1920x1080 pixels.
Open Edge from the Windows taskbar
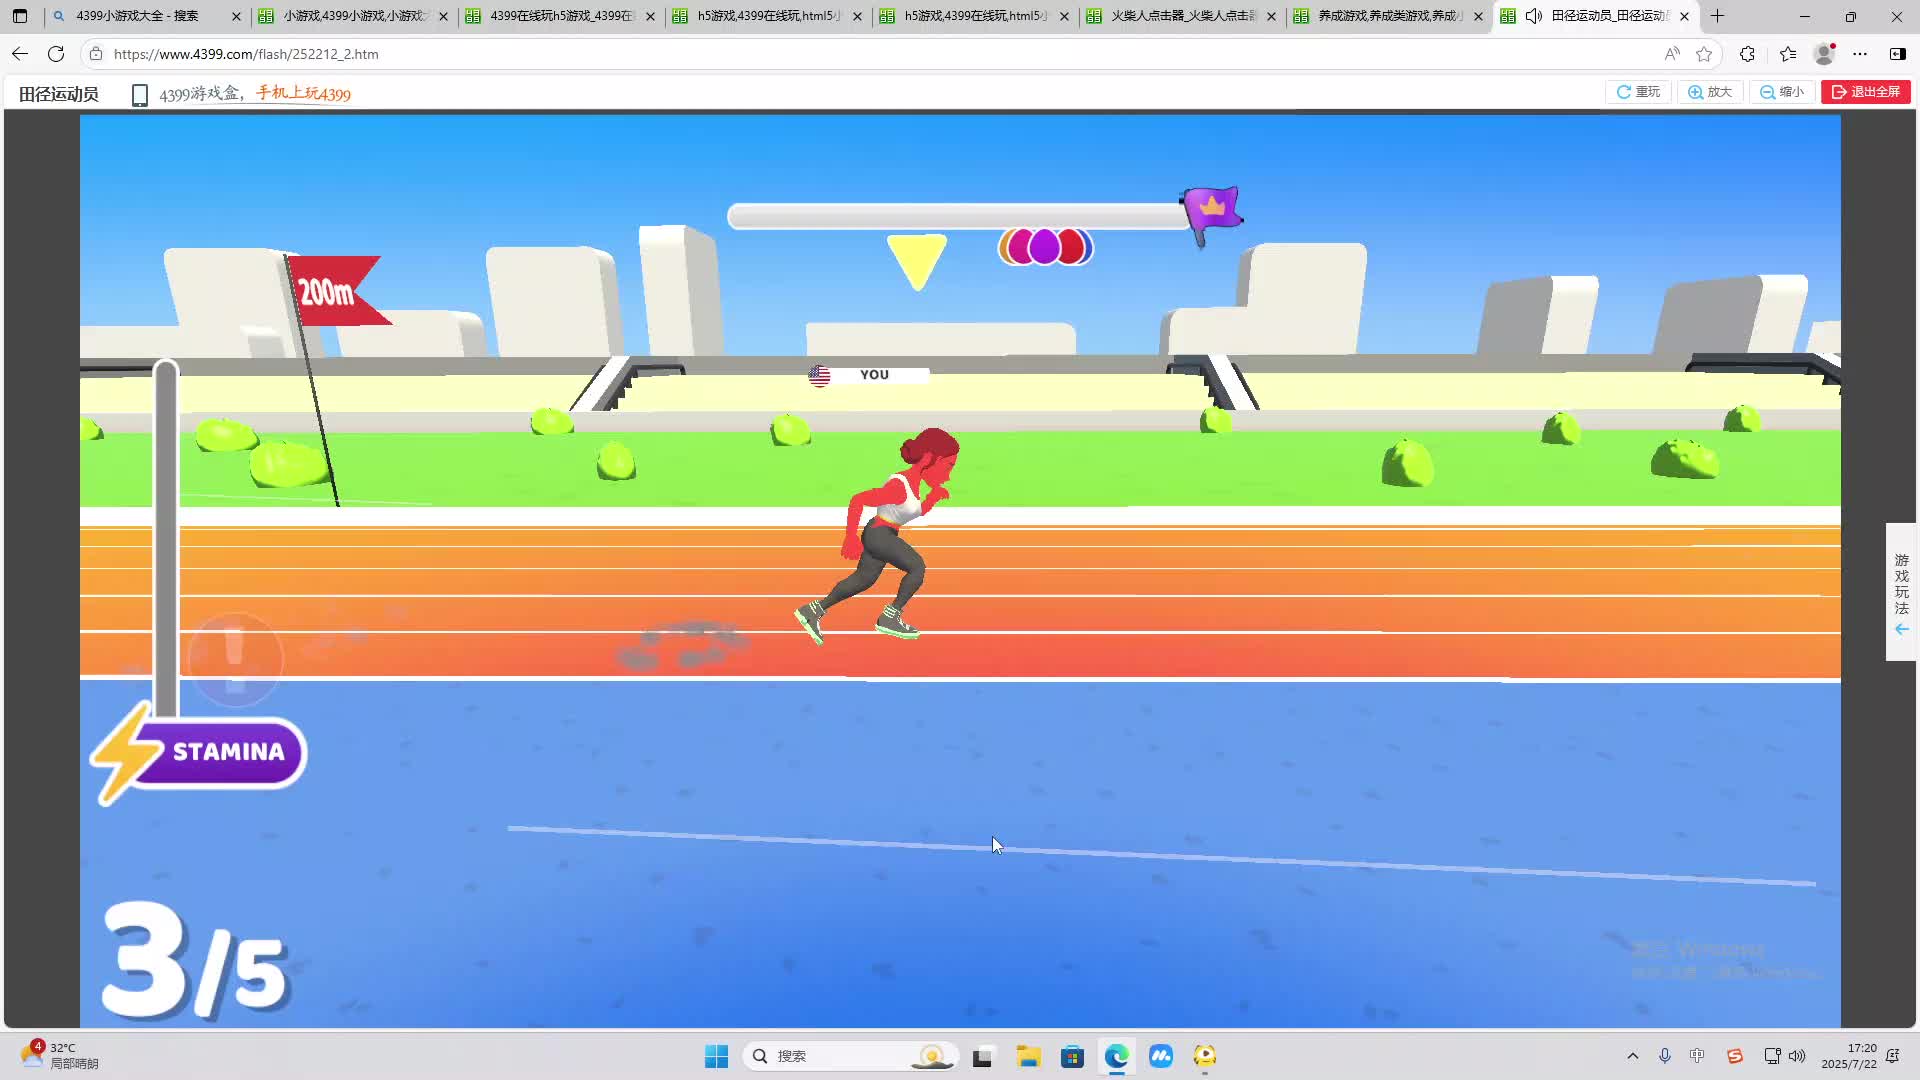(x=1116, y=1056)
